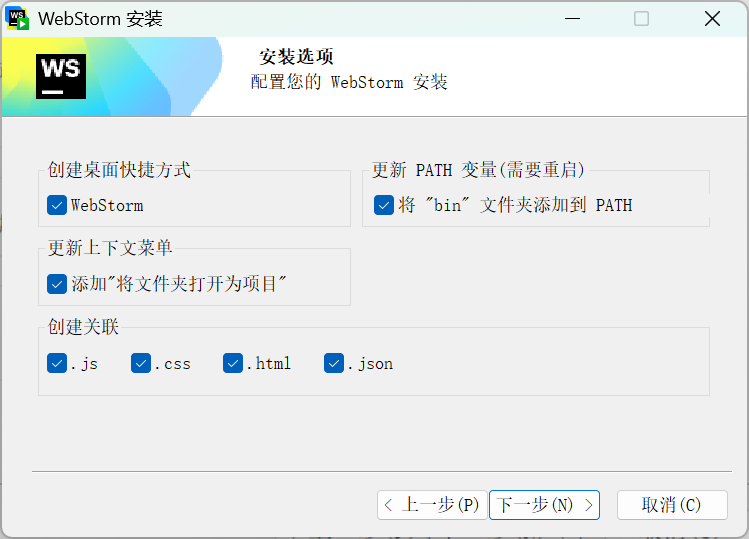Click the 安装选项 heading text
Screen dimensions: 749x539
pyautogui.click(x=296, y=57)
